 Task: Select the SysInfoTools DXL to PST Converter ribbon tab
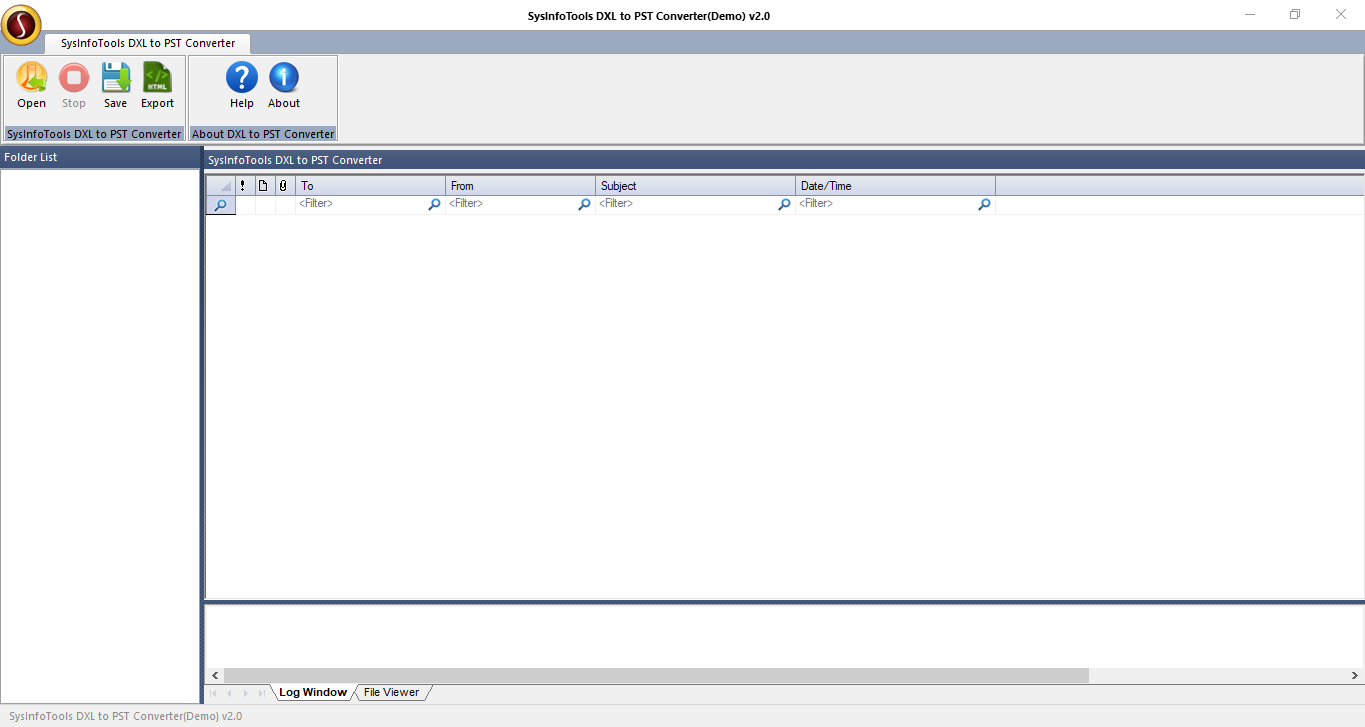(x=148, y=43)
